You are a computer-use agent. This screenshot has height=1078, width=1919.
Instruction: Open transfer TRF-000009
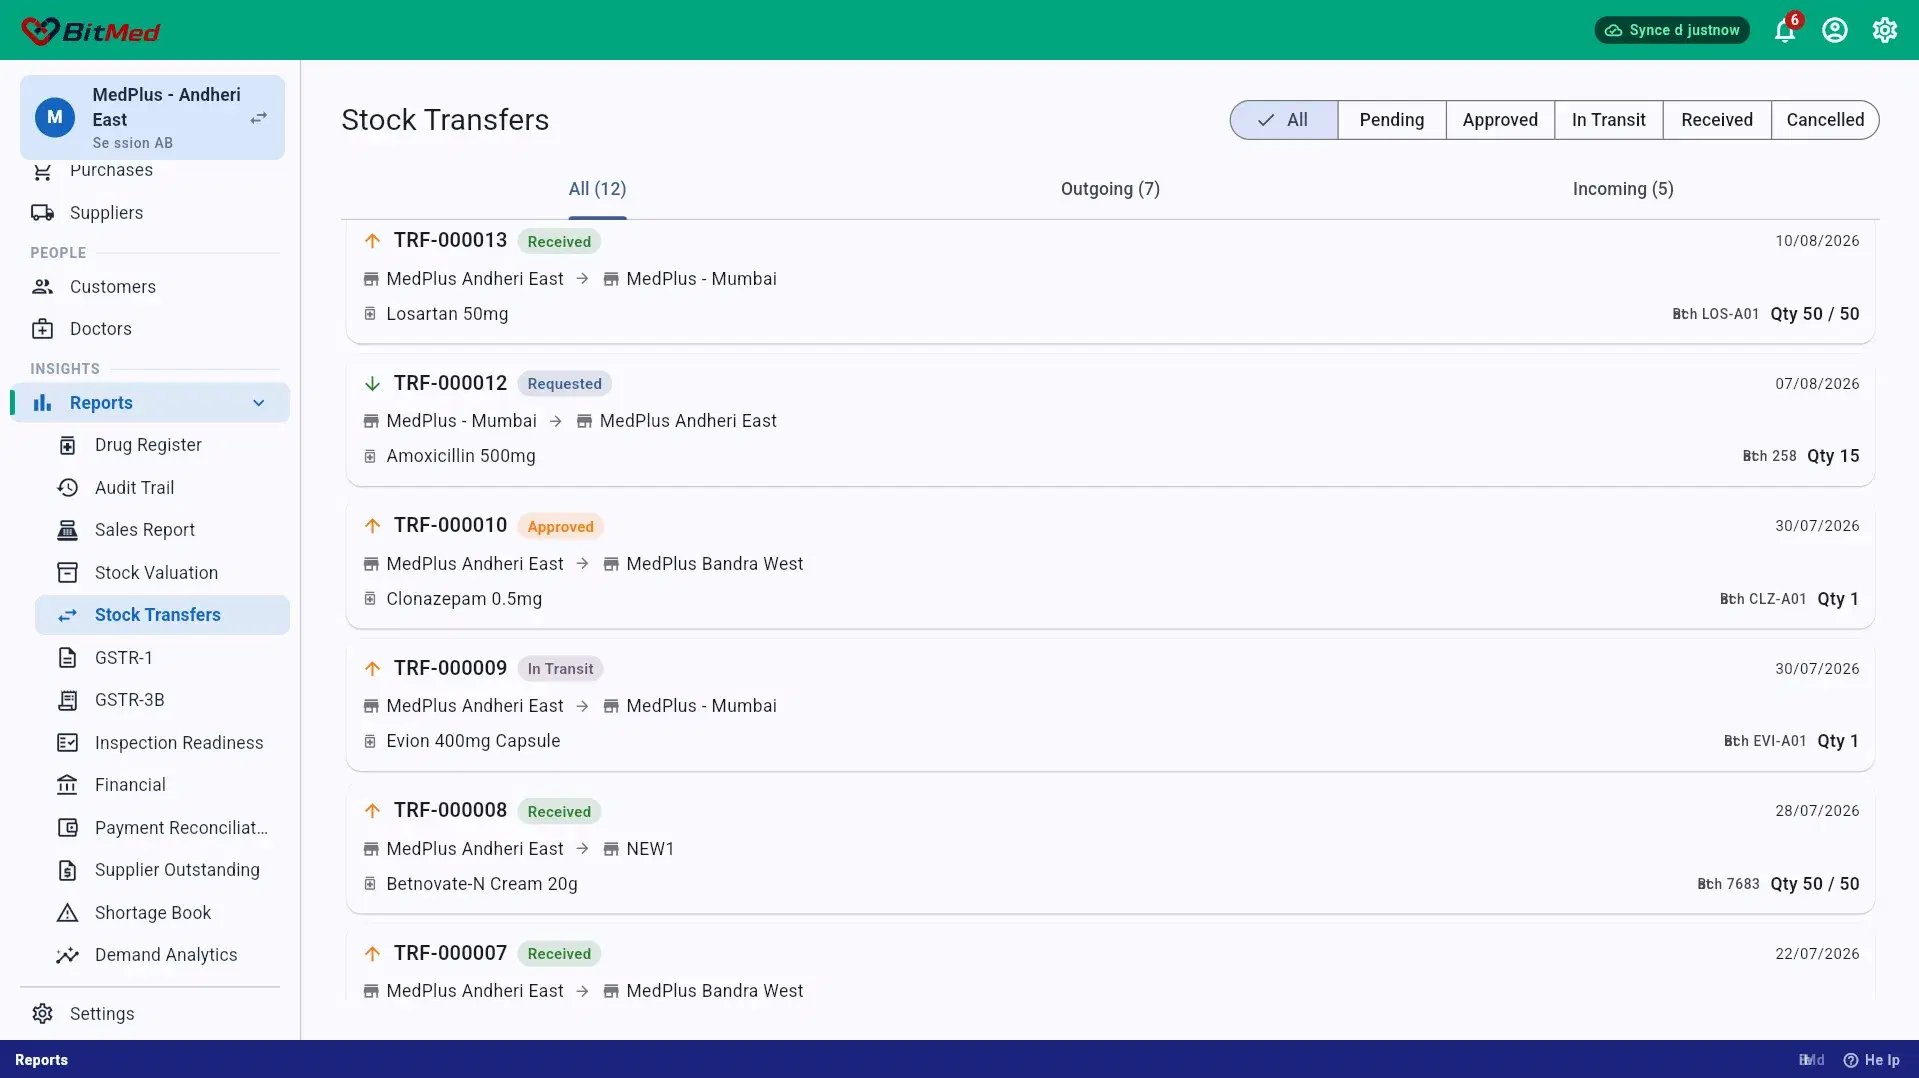click(1110, 705)
